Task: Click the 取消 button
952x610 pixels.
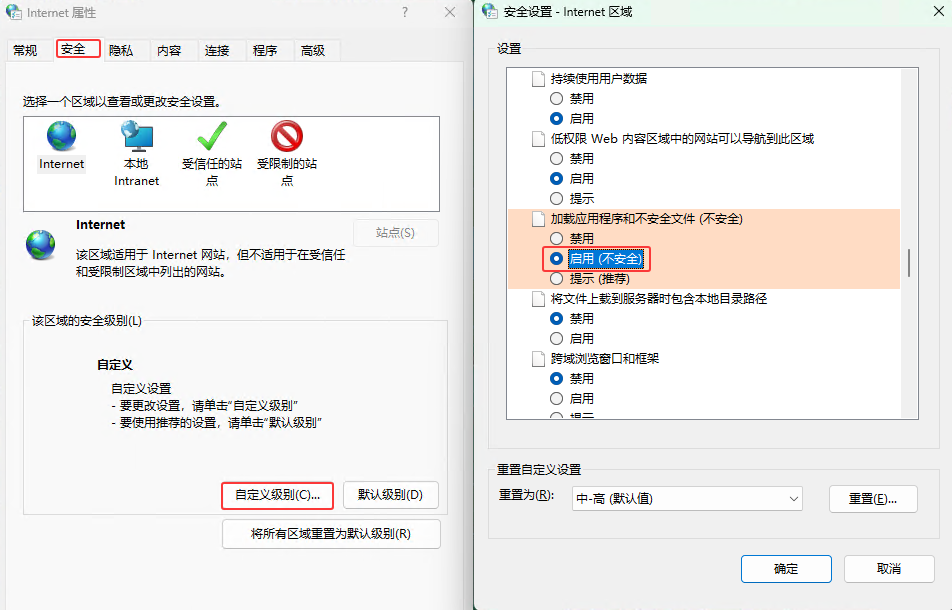Action: 889,569
